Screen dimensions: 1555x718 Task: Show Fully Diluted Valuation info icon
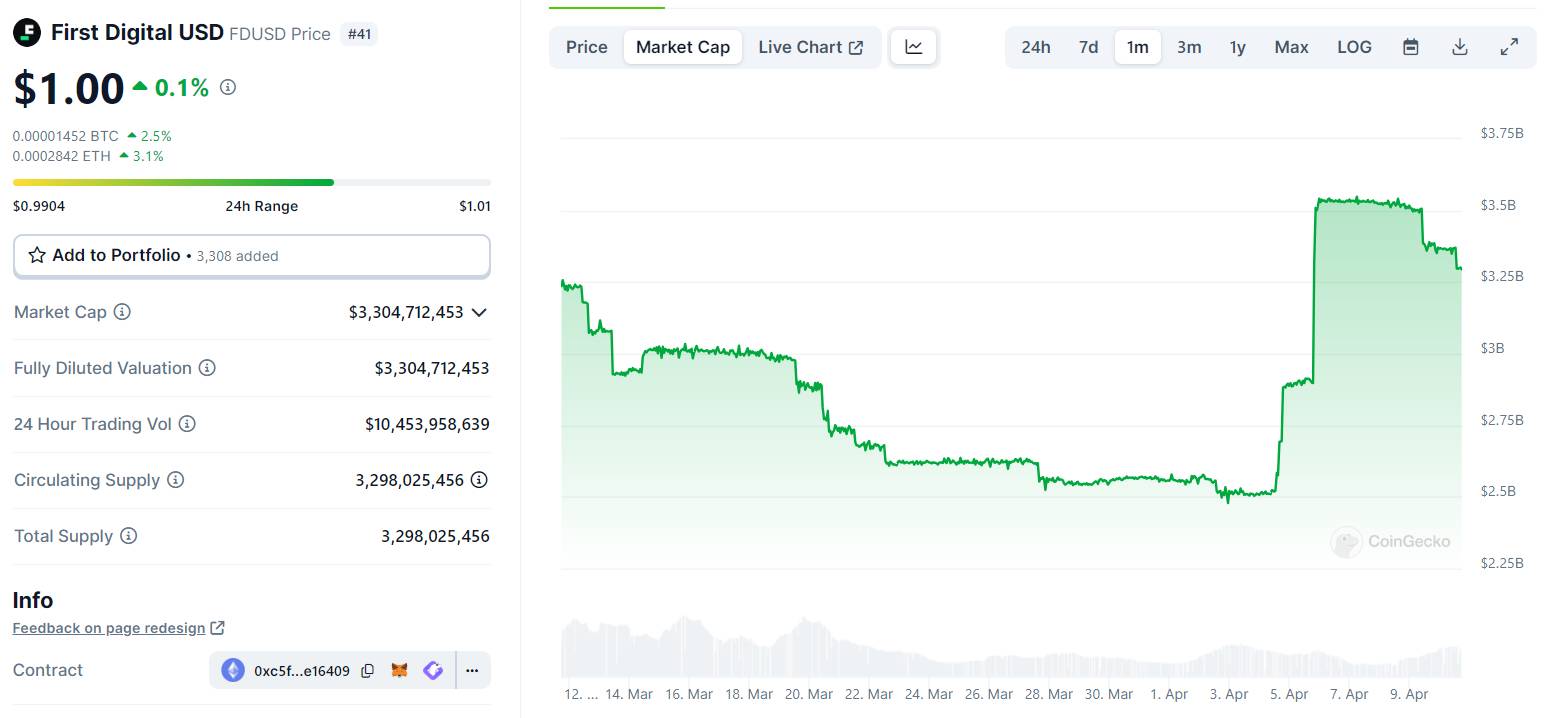(207, 368)
